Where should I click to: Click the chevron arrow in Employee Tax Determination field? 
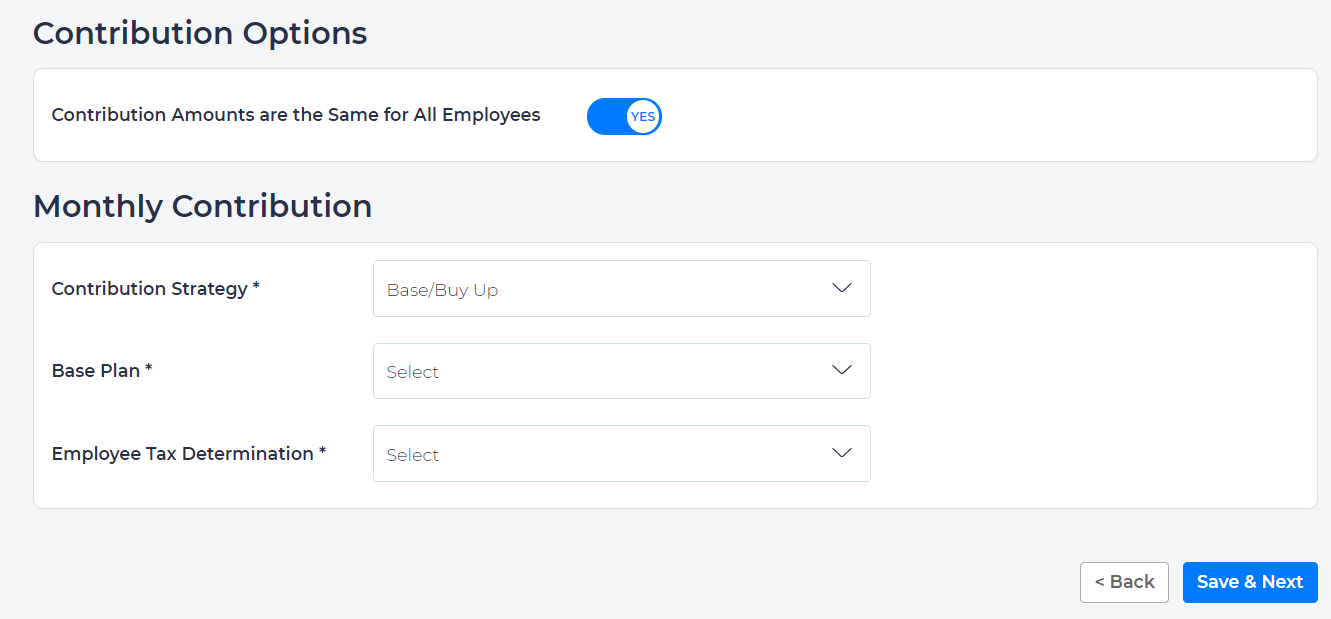(842, 453)
